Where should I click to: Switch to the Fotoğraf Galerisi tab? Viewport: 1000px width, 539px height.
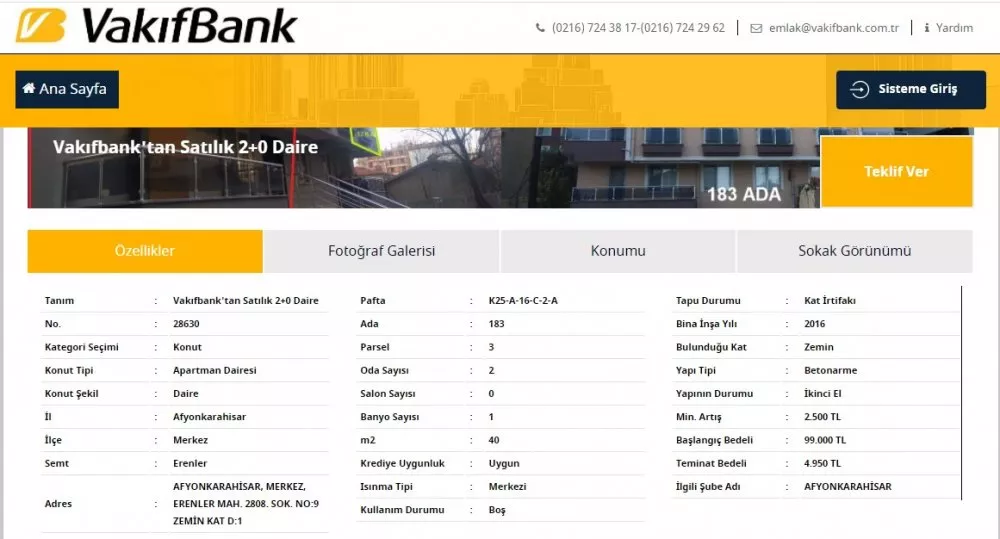point(381,251)
